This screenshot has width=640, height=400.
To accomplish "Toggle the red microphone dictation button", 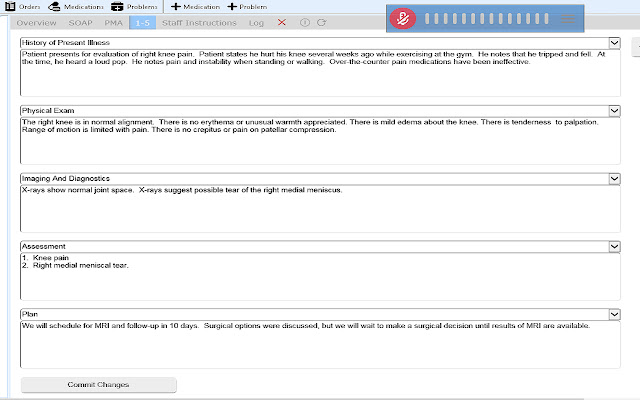I will click(402, 18).
